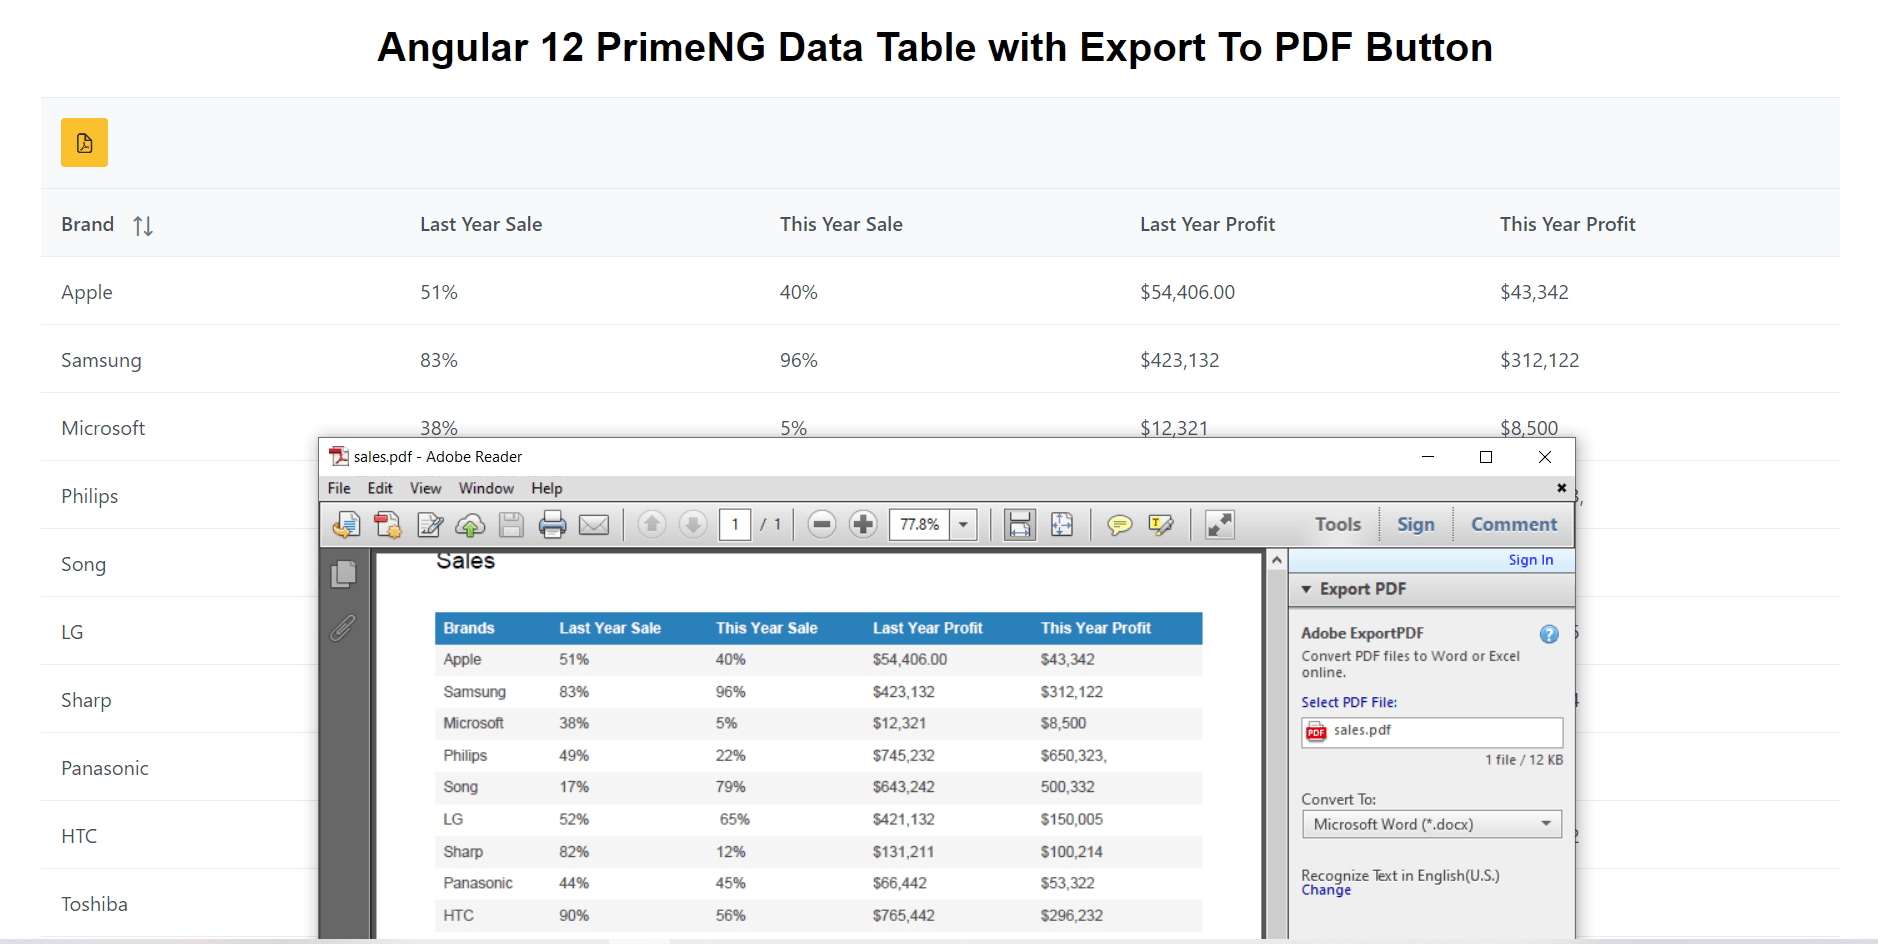This screenshot has width=1878, height=944.
Task: Enter full screen reading mode
Action: (1218, 524)
